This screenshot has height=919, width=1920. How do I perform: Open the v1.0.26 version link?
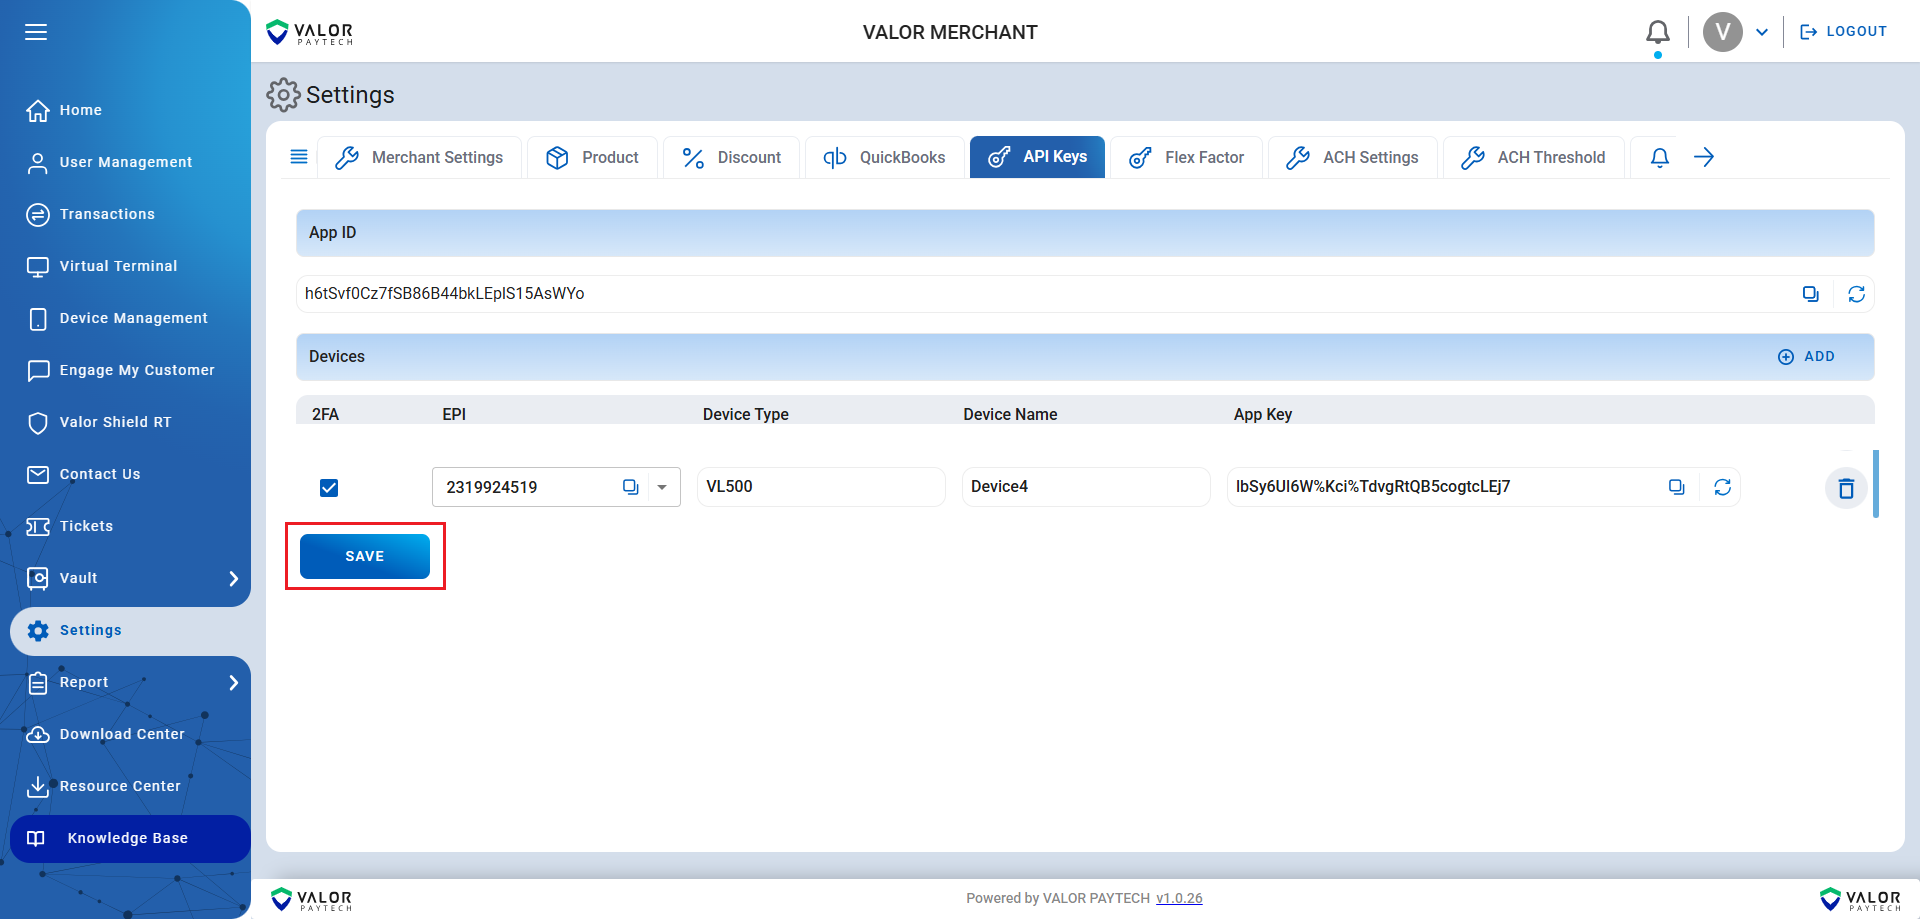[x=1179, y=898]
